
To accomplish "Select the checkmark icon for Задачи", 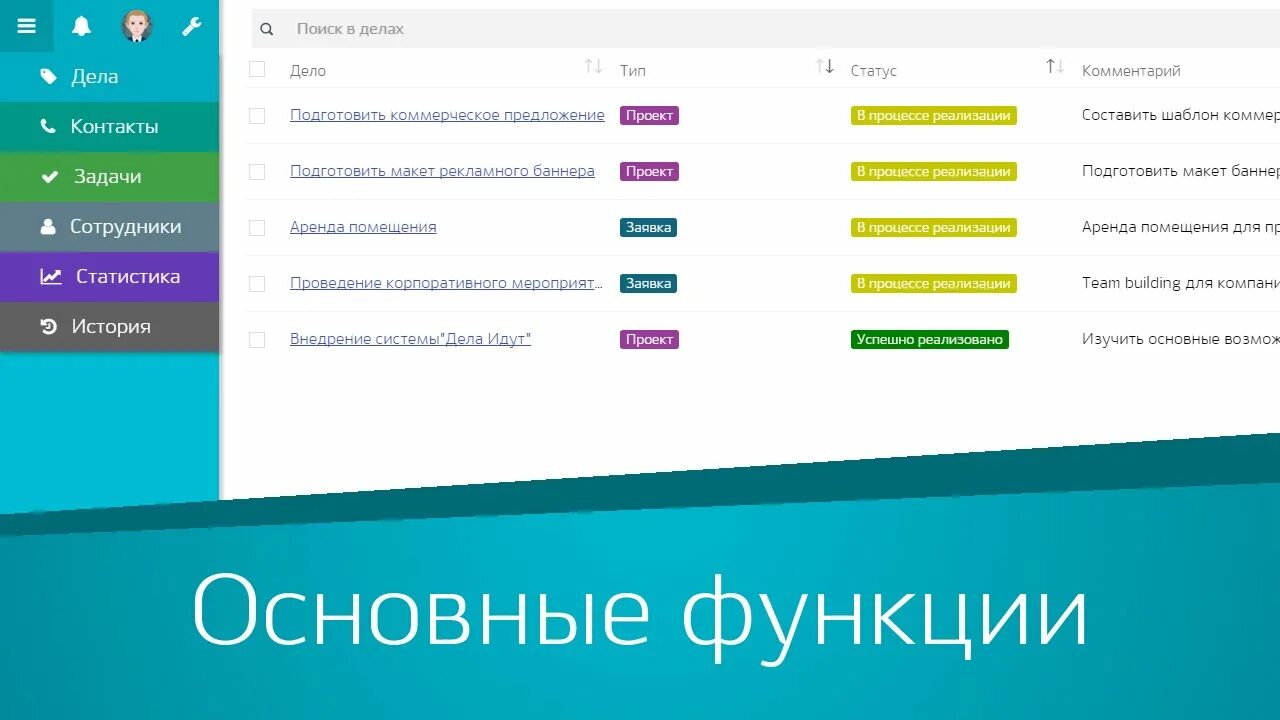I will [x=50, y=176].
